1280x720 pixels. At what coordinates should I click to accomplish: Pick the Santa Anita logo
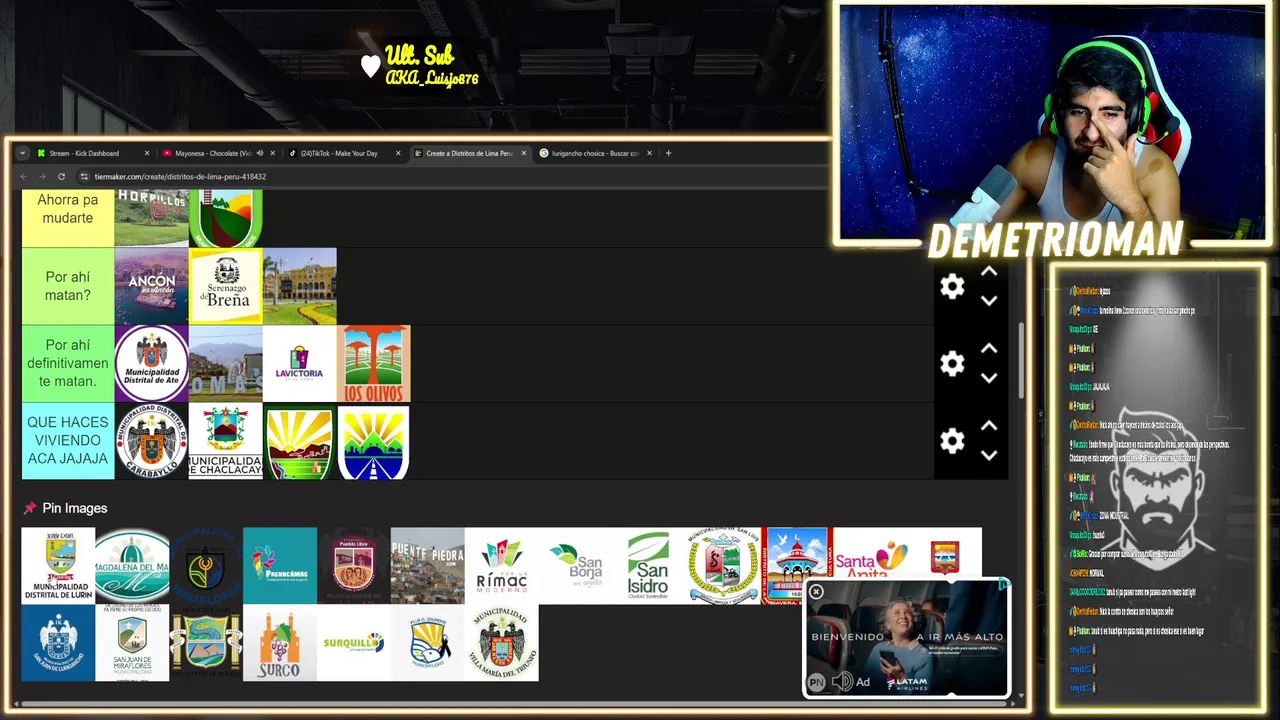(870, 555)
